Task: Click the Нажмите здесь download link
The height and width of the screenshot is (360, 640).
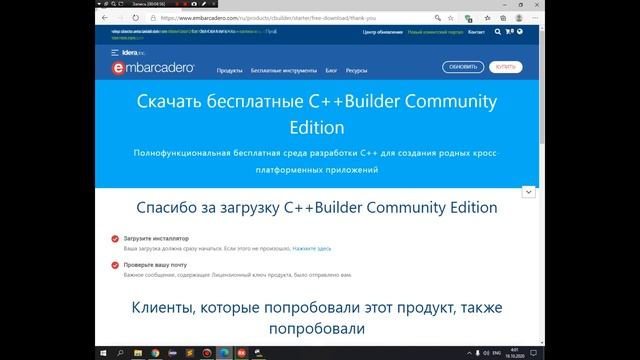Action: pyautogui.click(x=312, y=249)
